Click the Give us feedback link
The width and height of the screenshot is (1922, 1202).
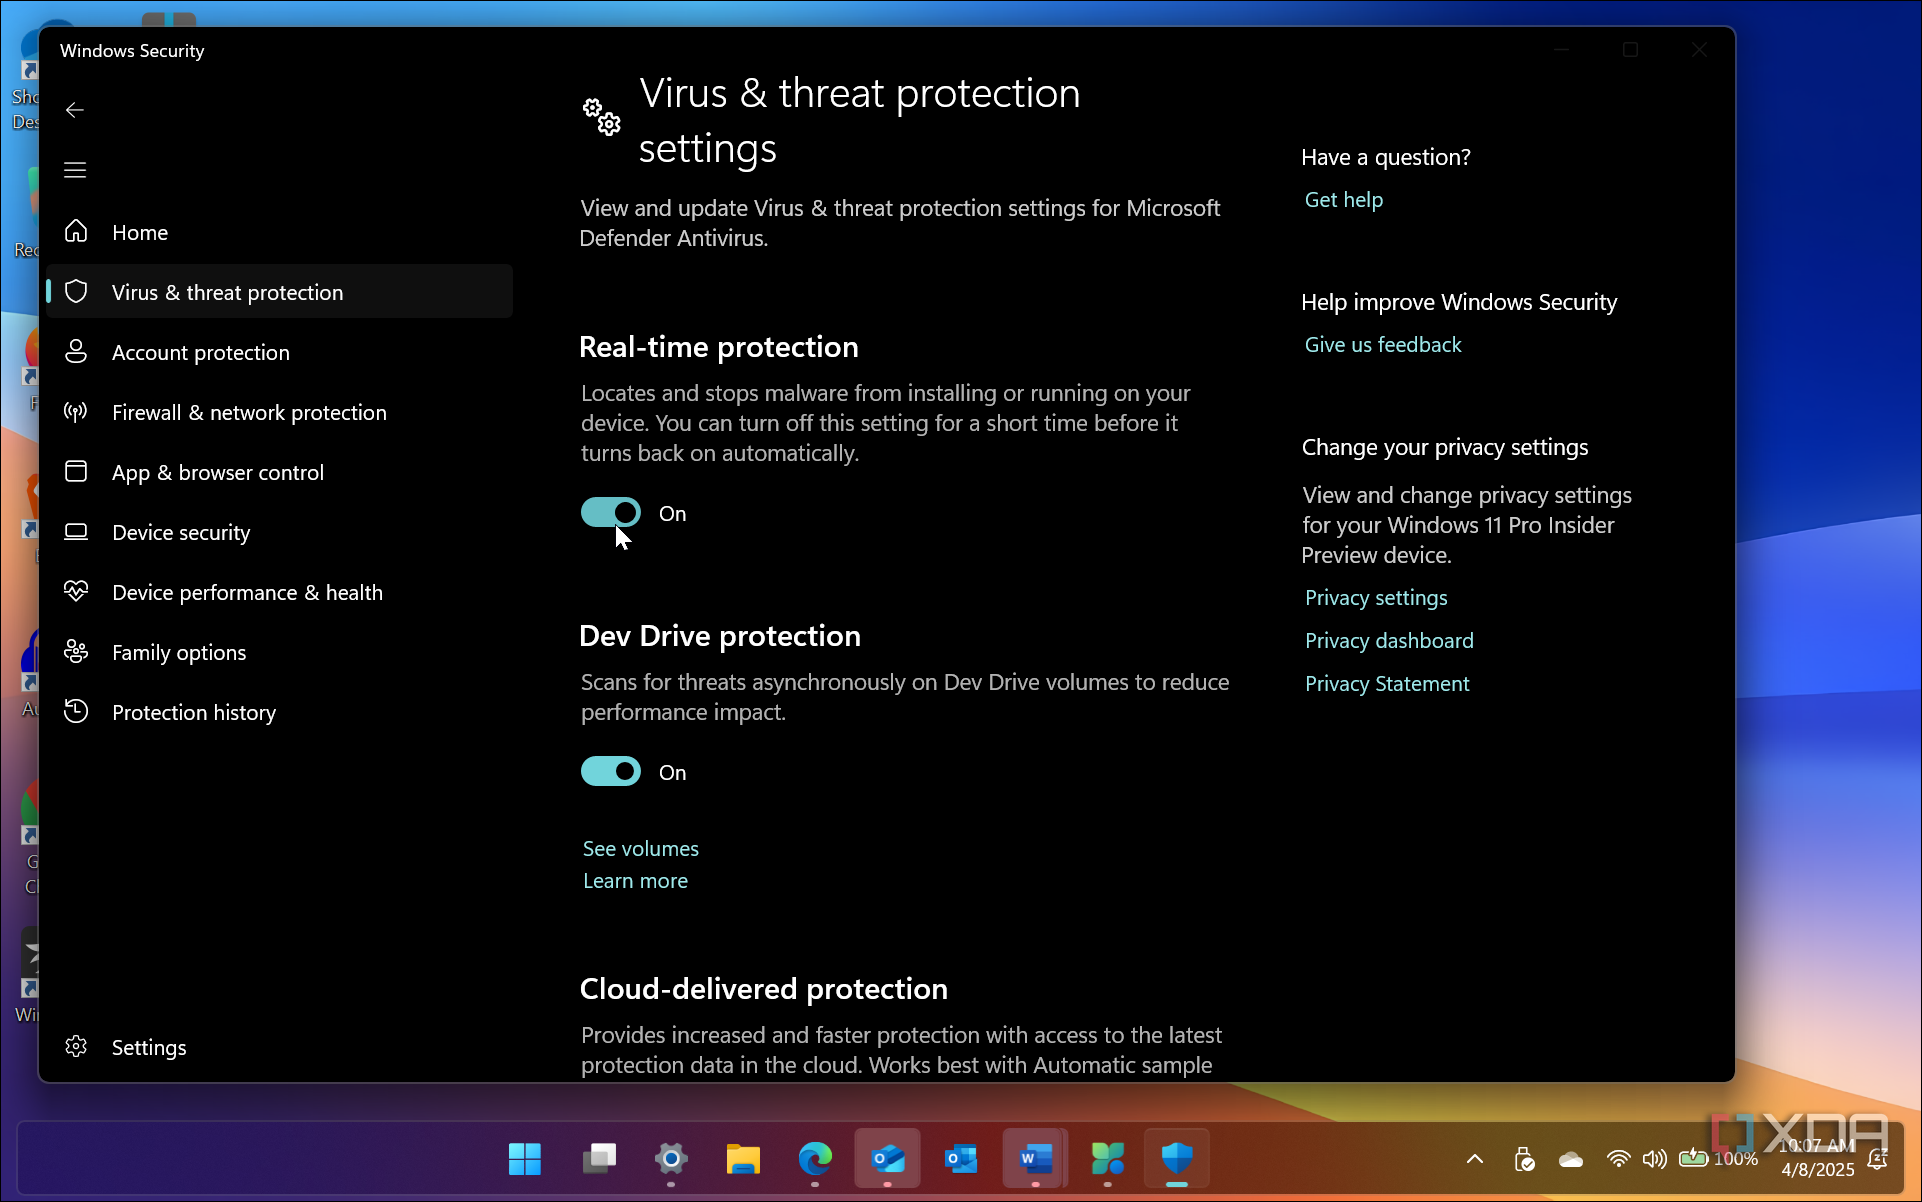[x=1383, y=345]
